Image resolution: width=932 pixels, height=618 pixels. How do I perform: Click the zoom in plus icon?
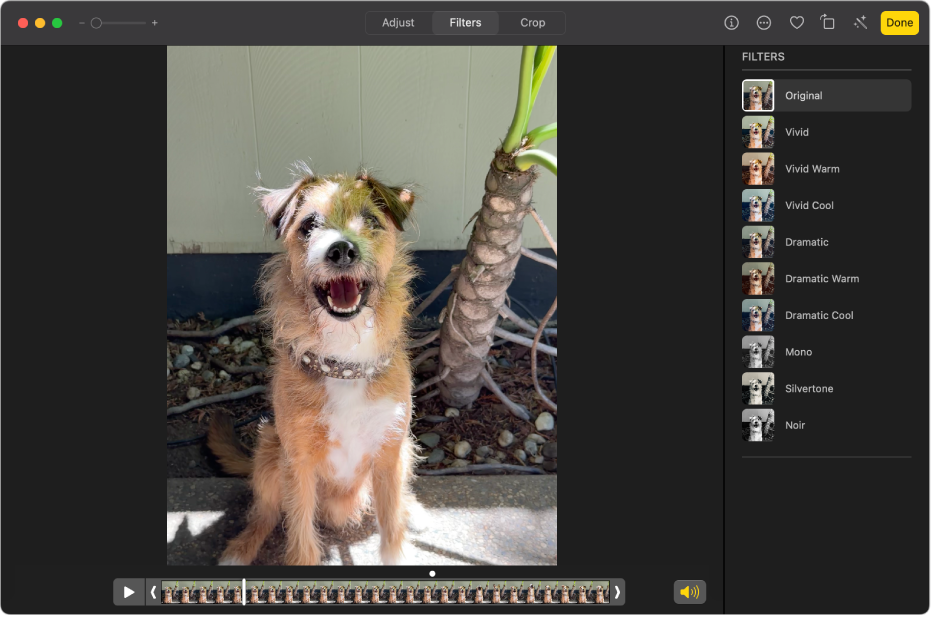click(x=154, y=23)
